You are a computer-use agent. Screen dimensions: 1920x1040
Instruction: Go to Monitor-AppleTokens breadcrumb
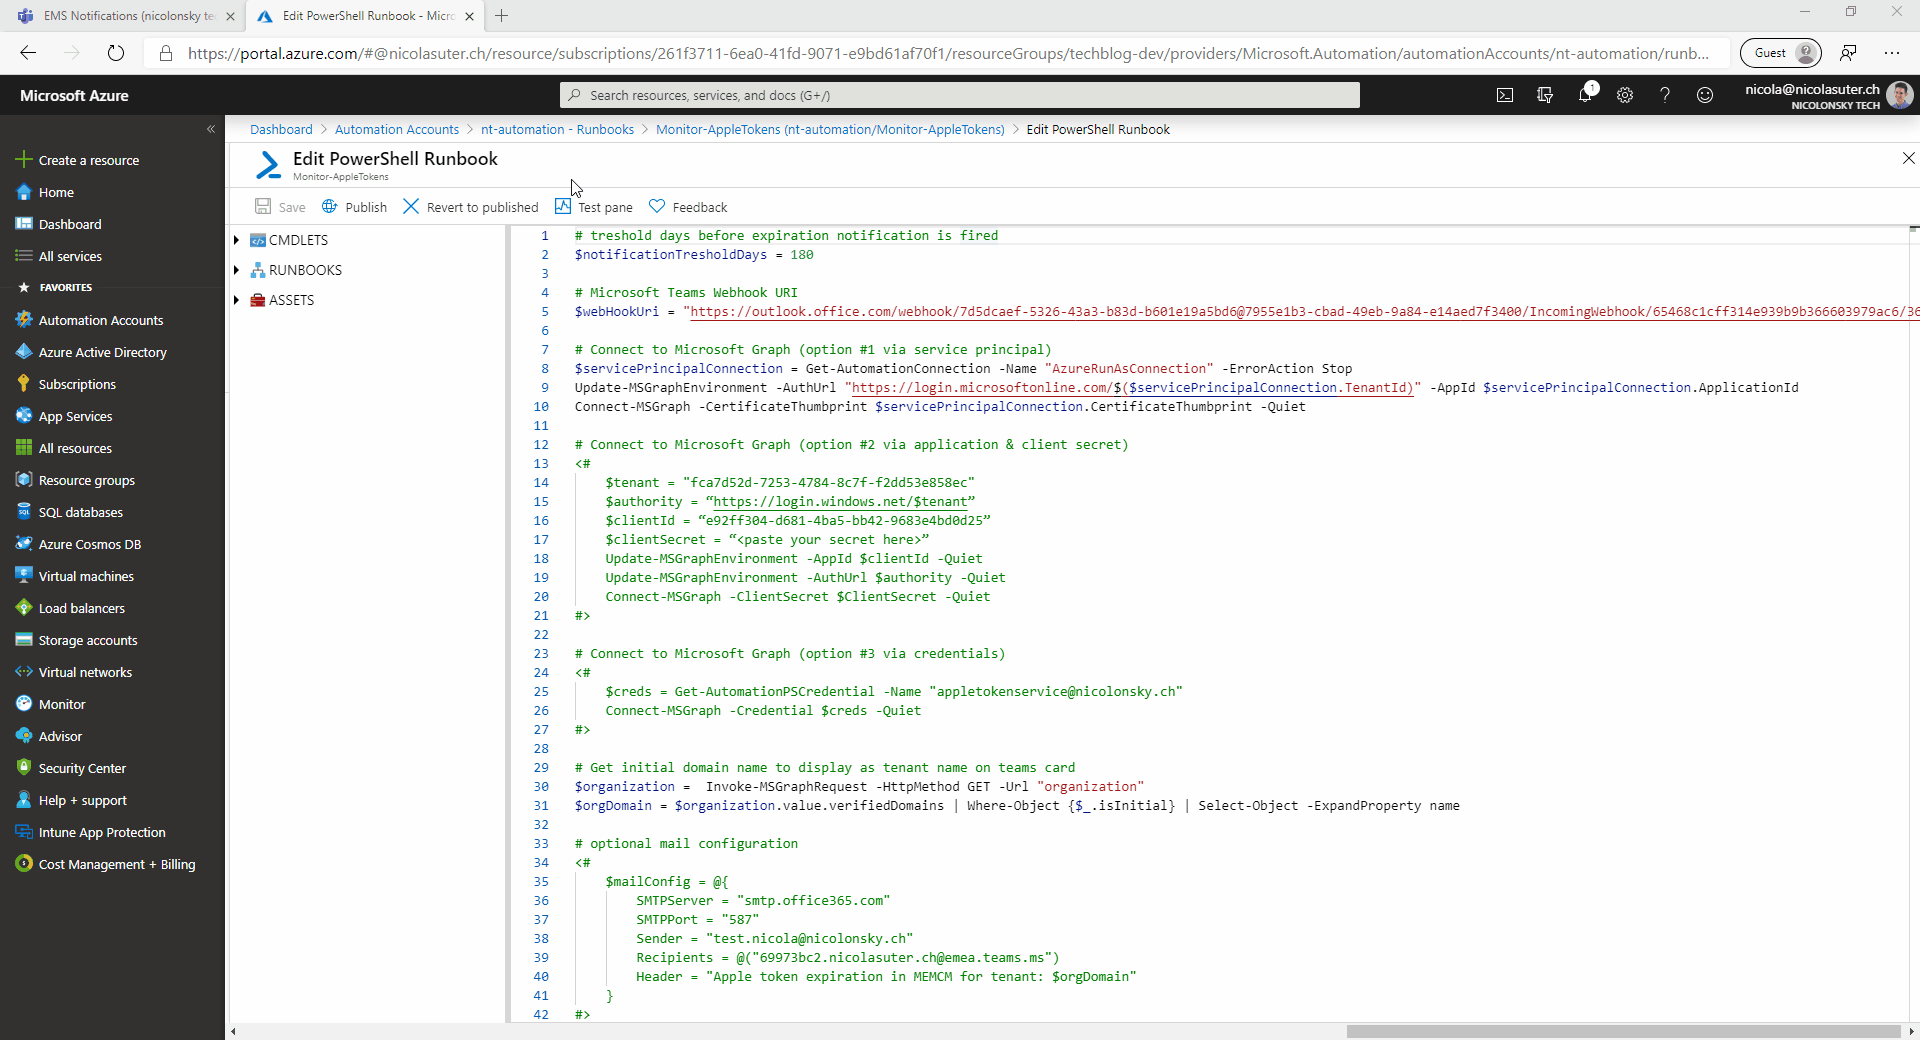tap(830, 129)
